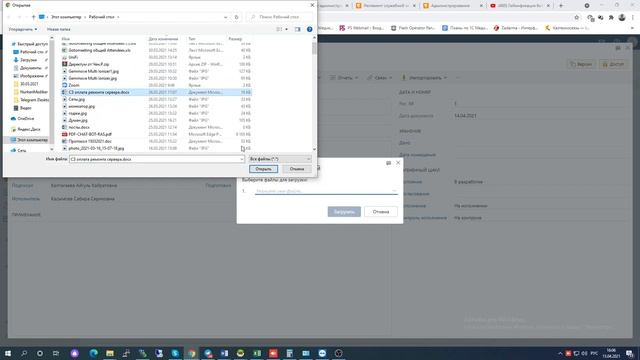
Task: Go up one folder level arrow
Action: coord(33,17)
